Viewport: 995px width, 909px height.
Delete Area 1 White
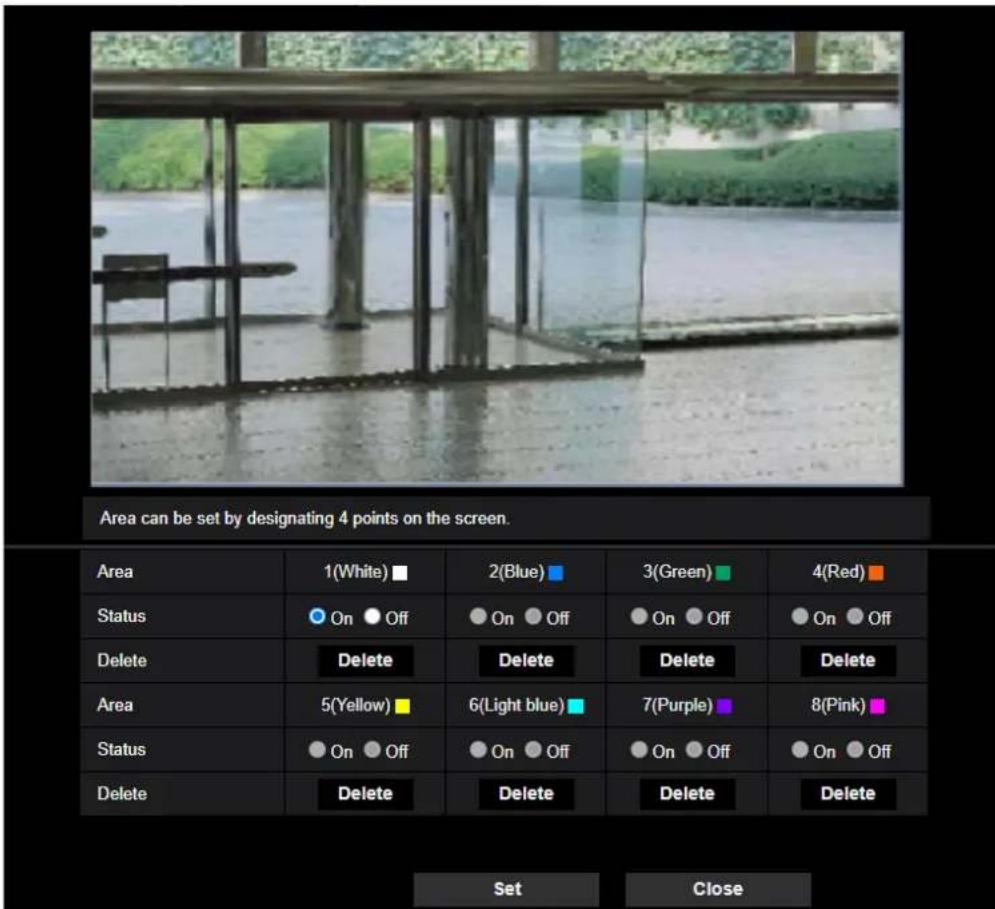pyautogui.click(x=366, y=661)
